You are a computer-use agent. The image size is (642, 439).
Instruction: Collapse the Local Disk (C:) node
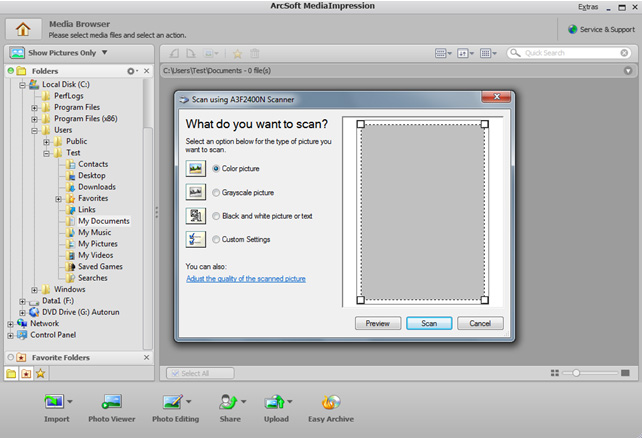[23, 85]
